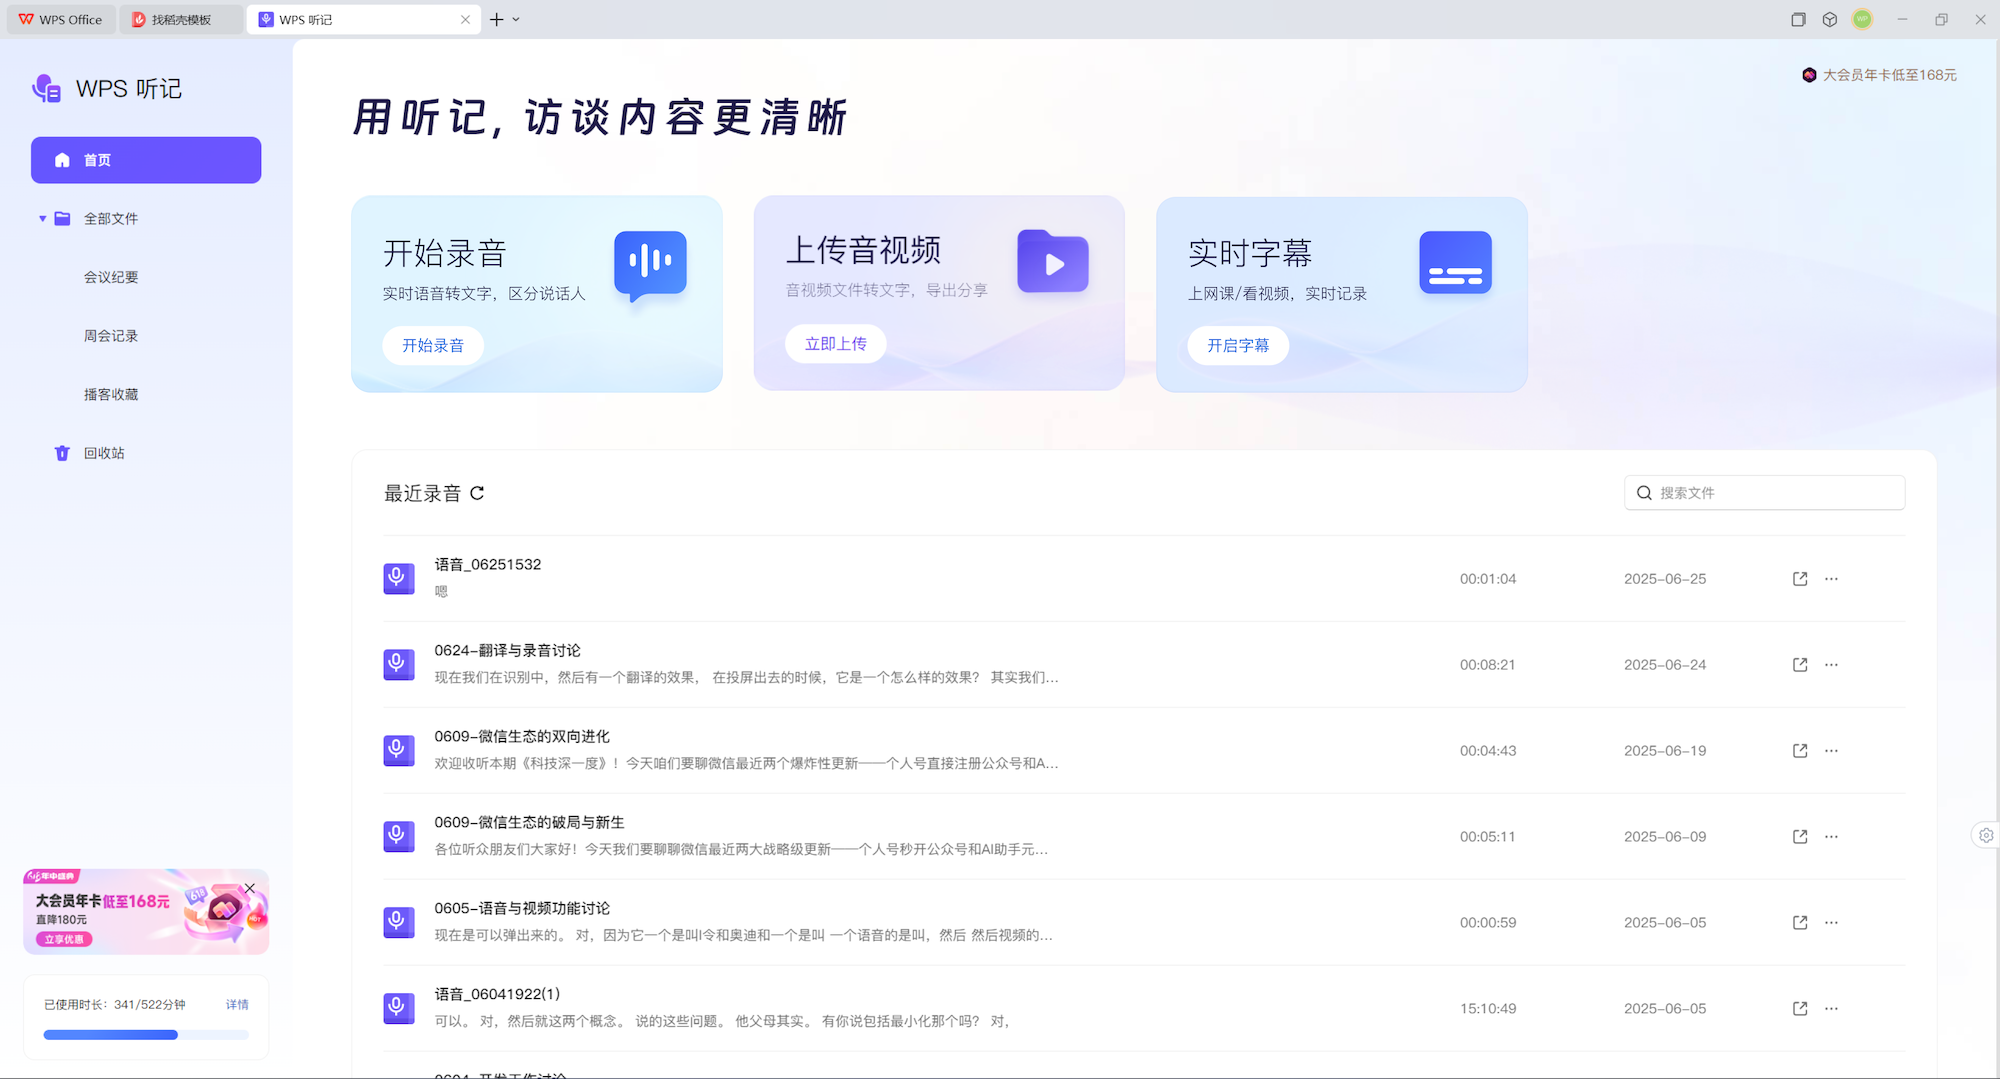Open recording 0609-微信生态的双向进化

tap(1144, 750)
